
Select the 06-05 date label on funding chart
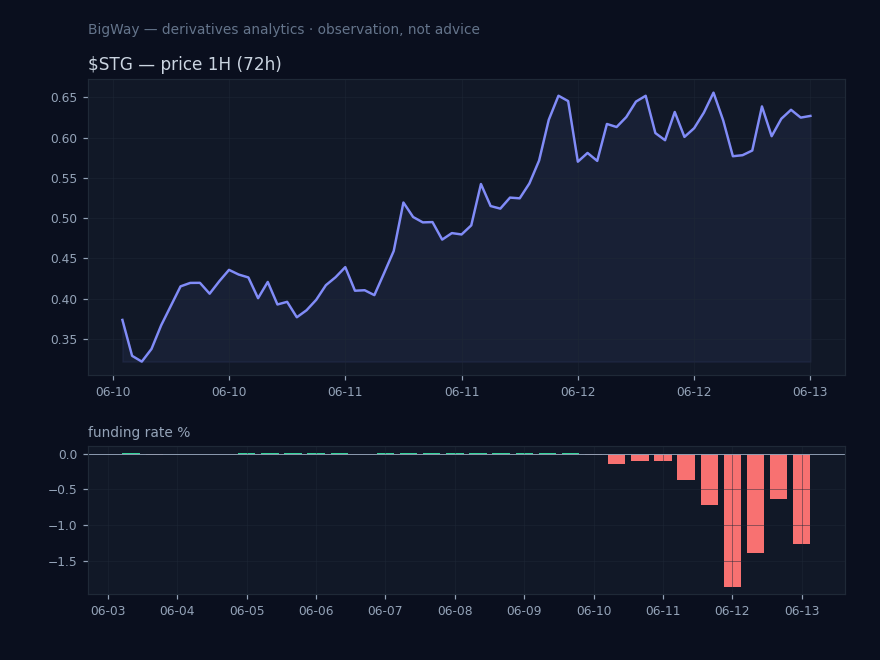247,611
